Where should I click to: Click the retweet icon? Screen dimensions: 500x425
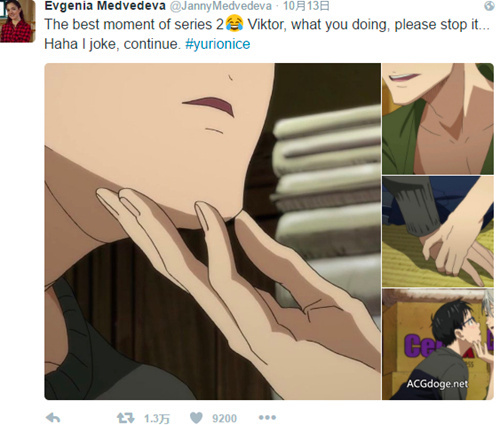pyautogui.click(x=125, y=418)
